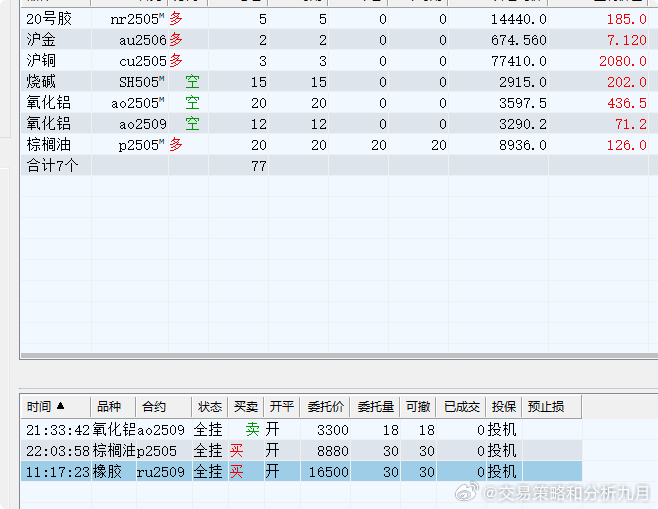Select order placed at 21:33:42

[58, 430]
